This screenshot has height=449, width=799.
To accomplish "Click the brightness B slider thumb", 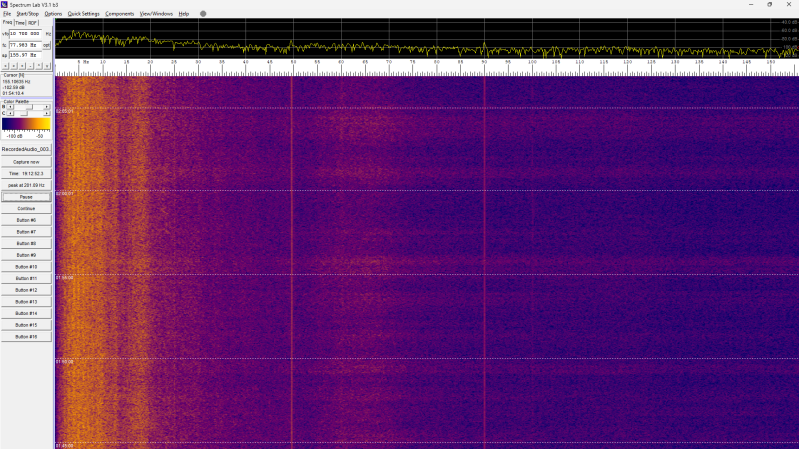I will [x=30, y=107].
